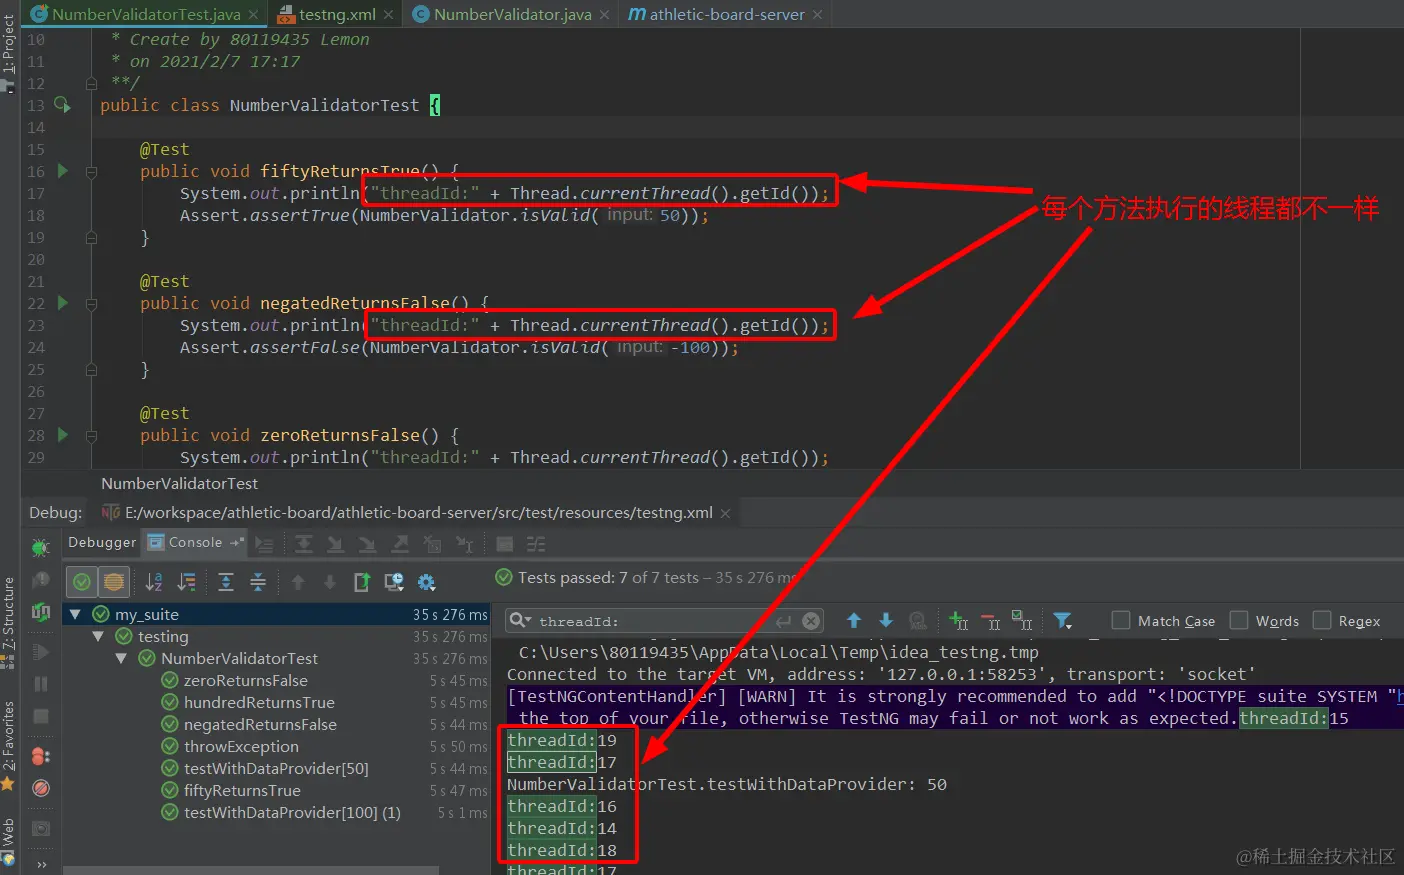Click NumberValidatorTest breadcrumb below editor

(x=179, y=483)
